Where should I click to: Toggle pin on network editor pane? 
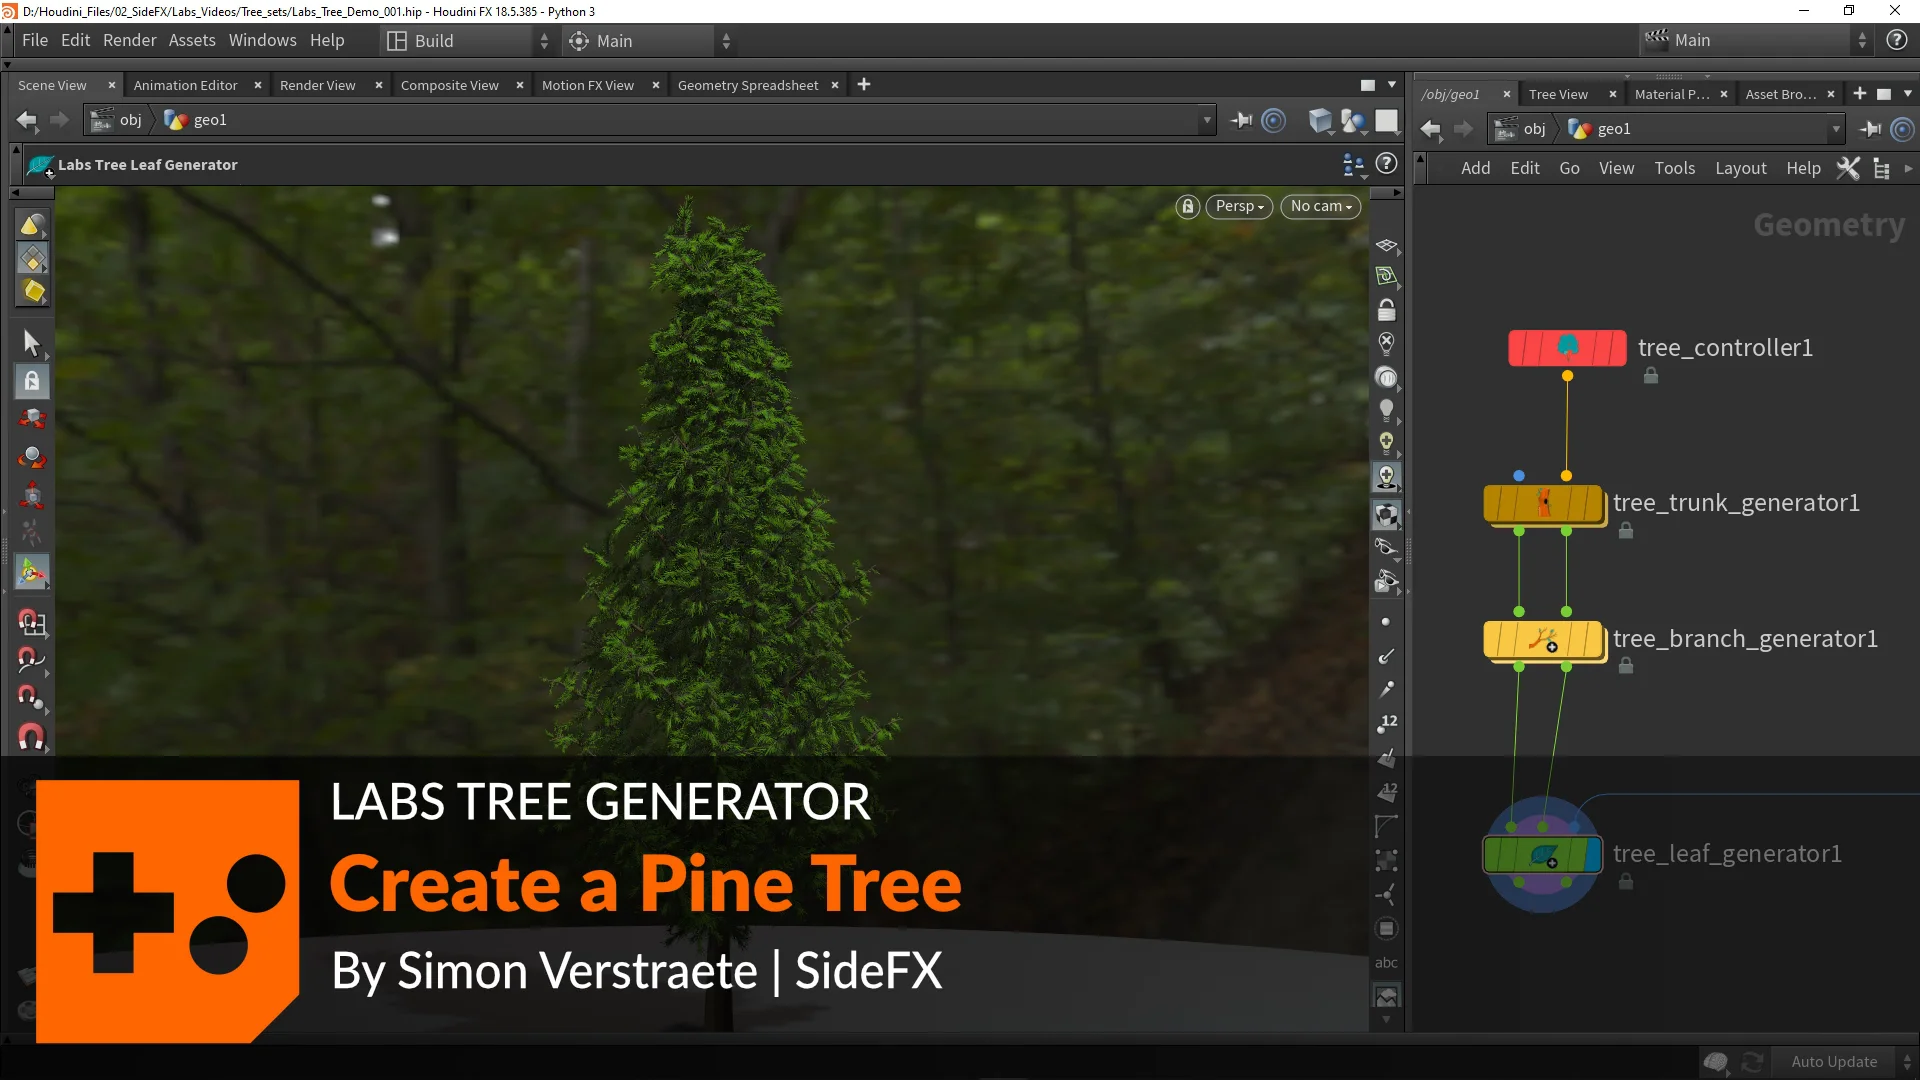(x=1869, y=129)
